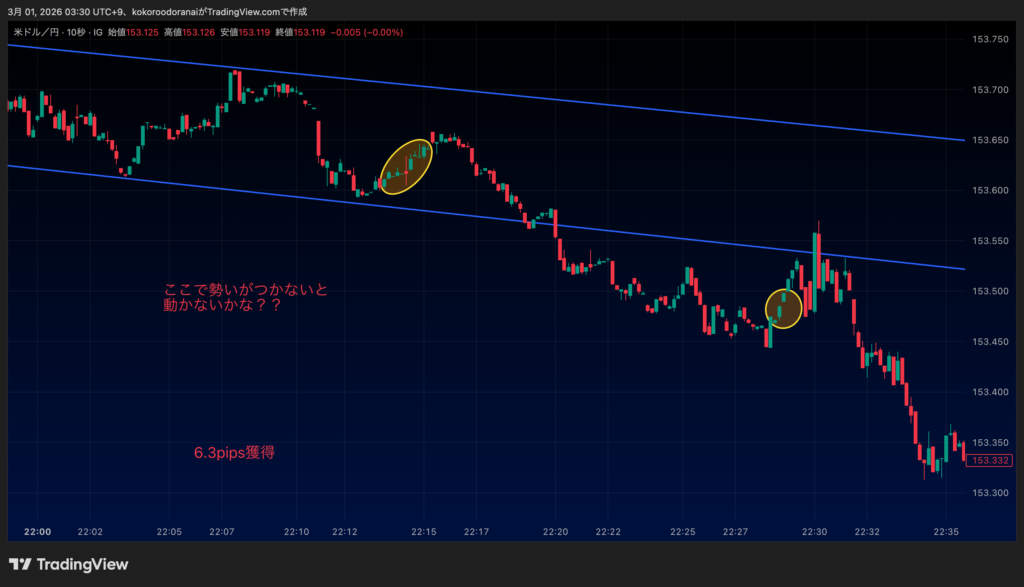Select the small yellow circle near 22:29

(x=783, y=309)
